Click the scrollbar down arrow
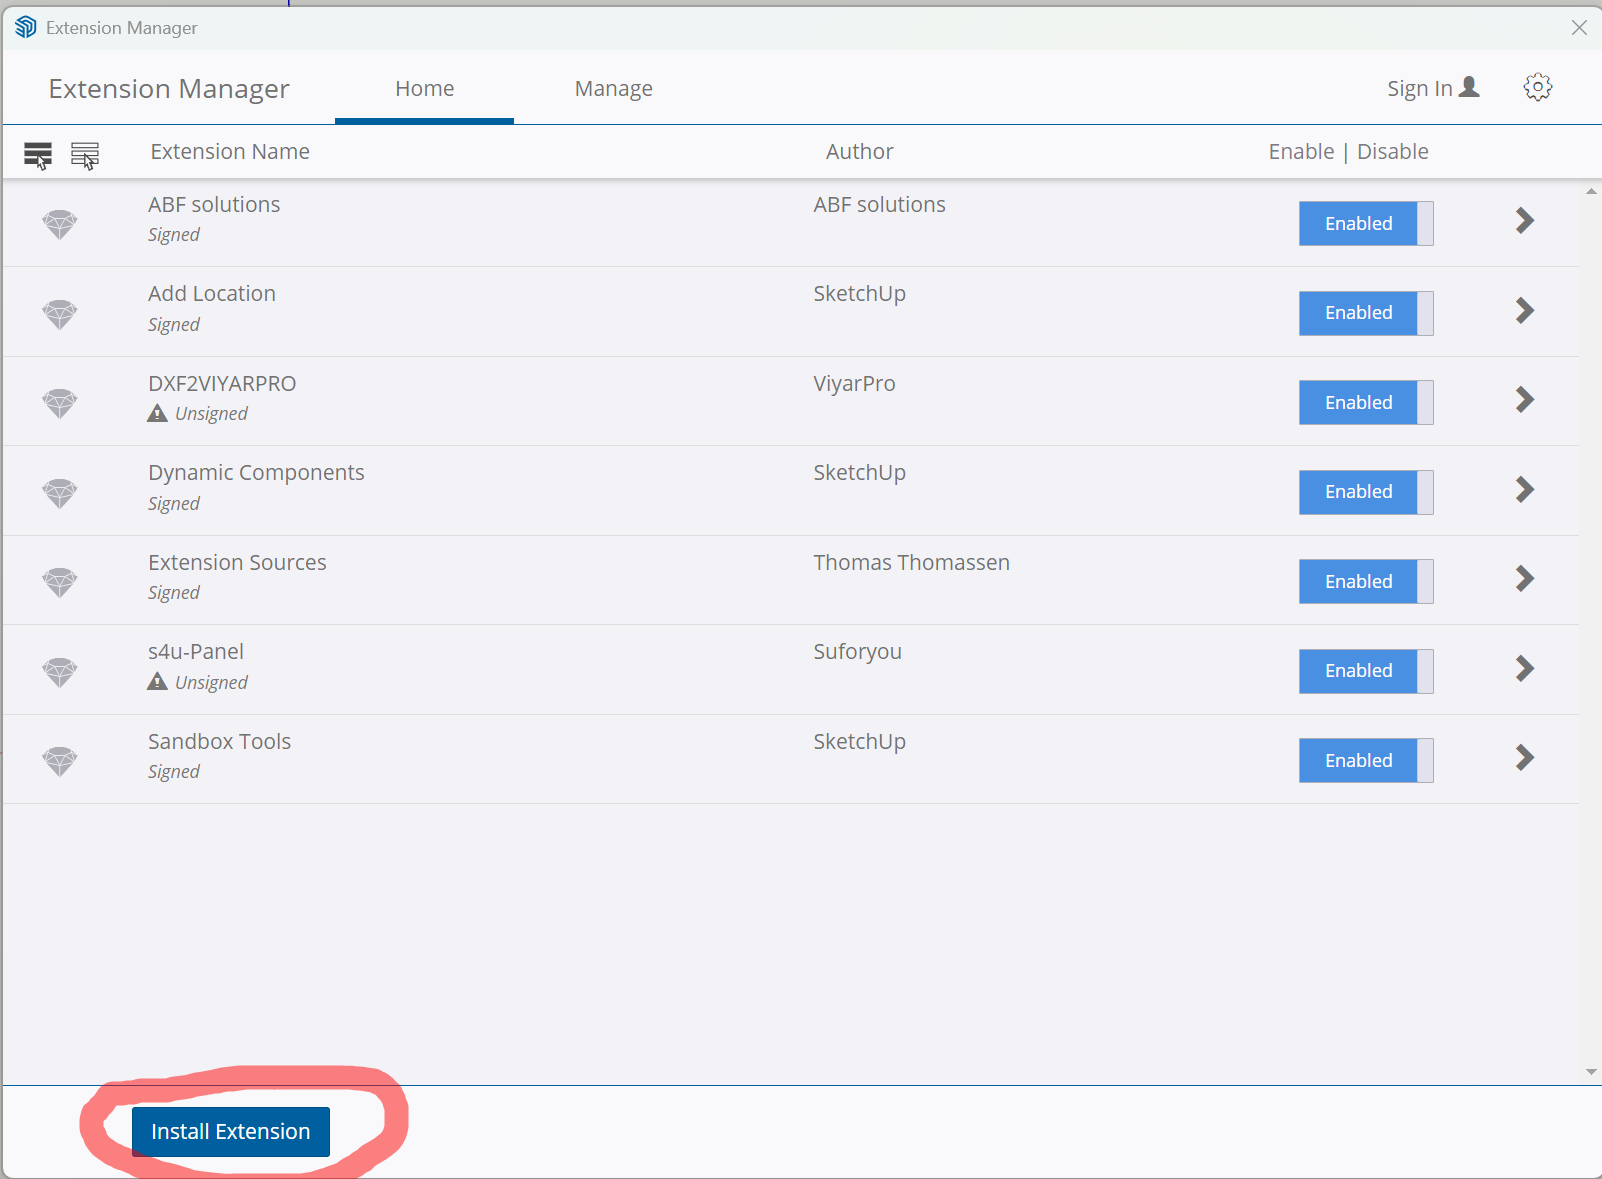 point(1591,1072)
